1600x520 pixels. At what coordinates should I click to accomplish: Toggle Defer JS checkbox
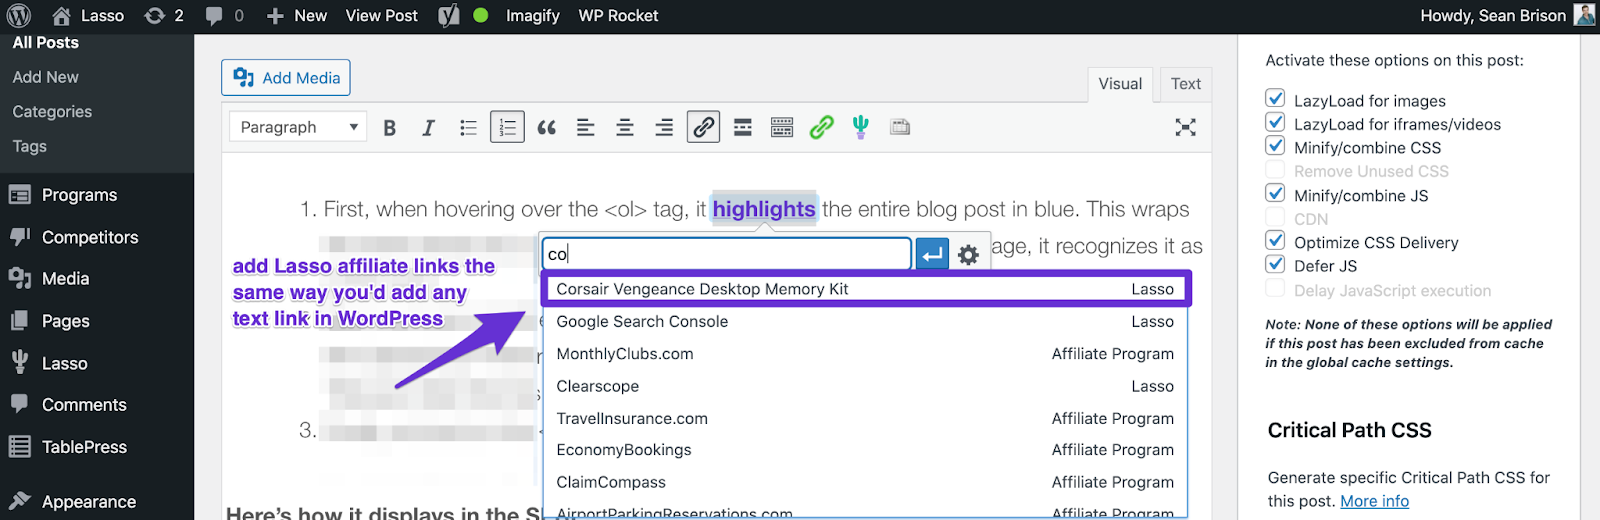point(1275,264)
